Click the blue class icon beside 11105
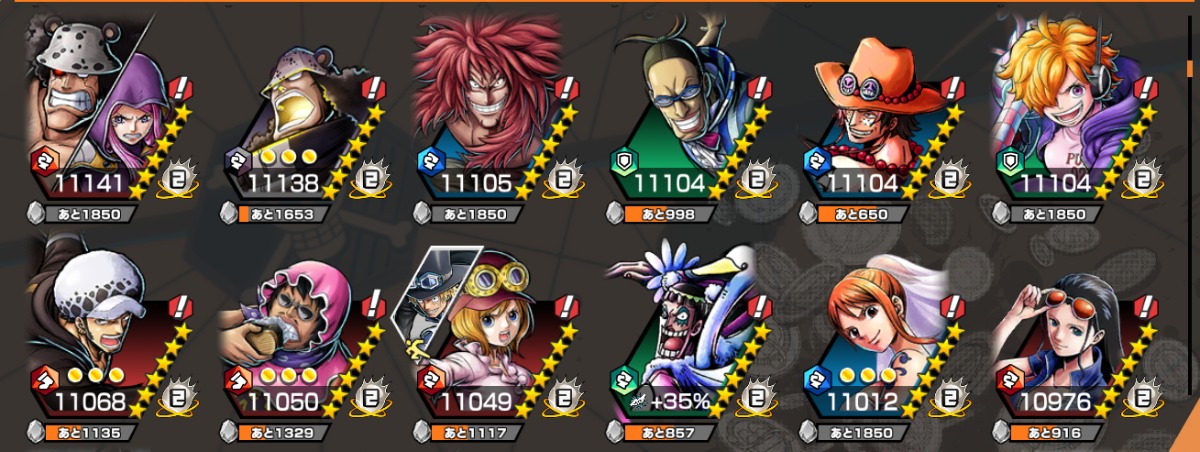Screen dimensions: 1200x452 430,161
